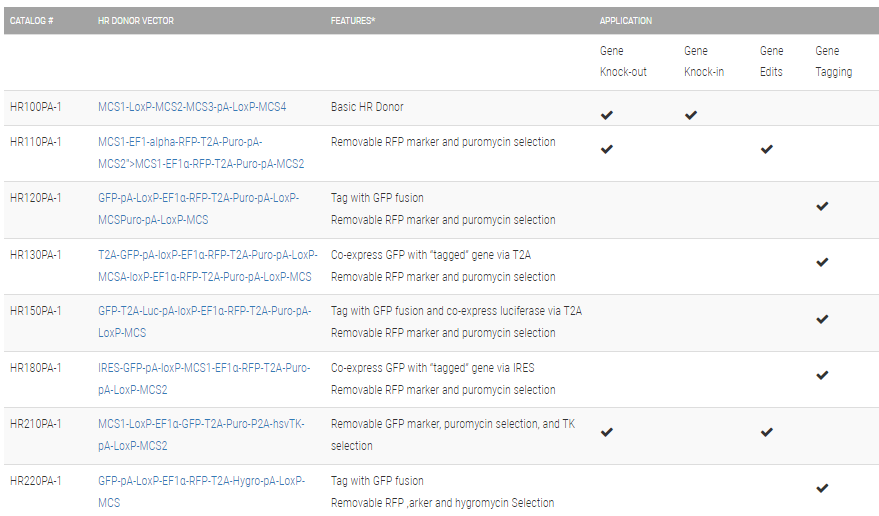Click the Gene Tagging checkmark for HR120PA-1
This screenshot has height=516, width=879.
(x=822, y=206)
